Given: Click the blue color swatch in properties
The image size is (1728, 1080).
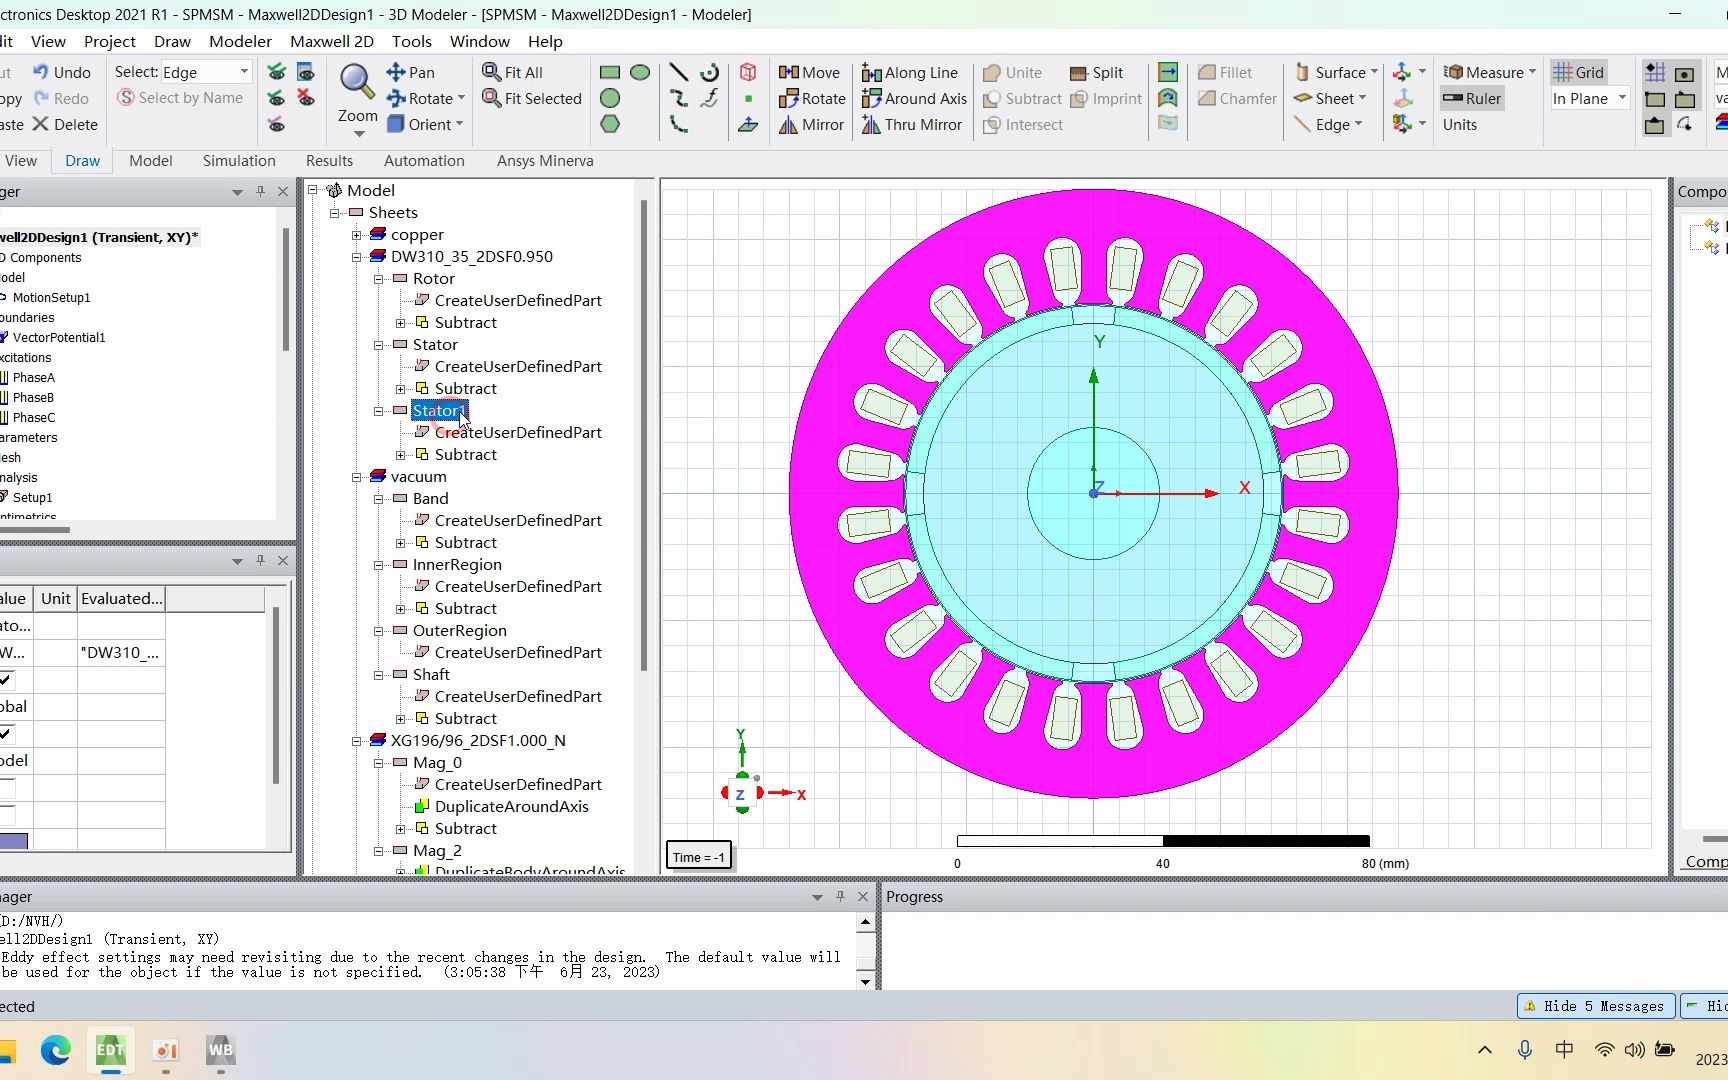Looking at the screenshot, I should (x=14, y=841).
